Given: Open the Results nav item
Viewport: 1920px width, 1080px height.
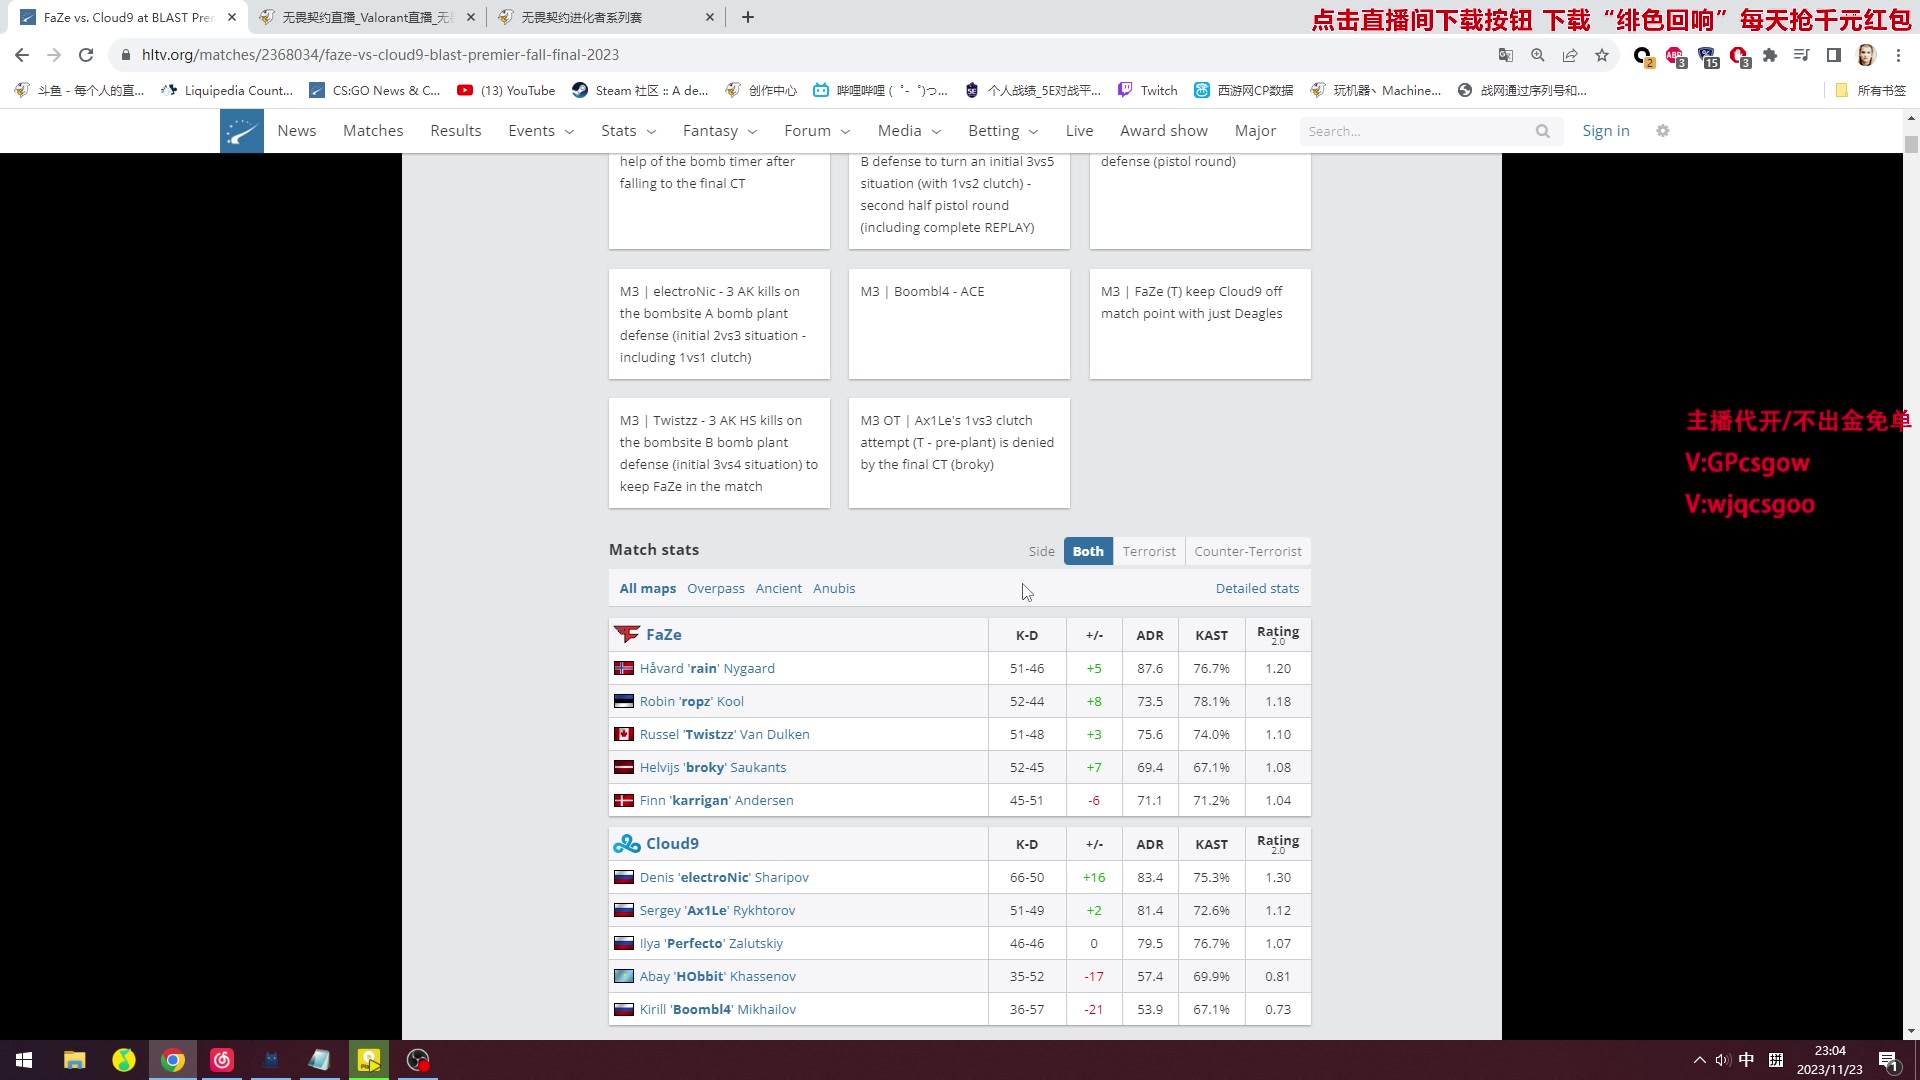Looking at the screenshot, I should pos(456,131).
